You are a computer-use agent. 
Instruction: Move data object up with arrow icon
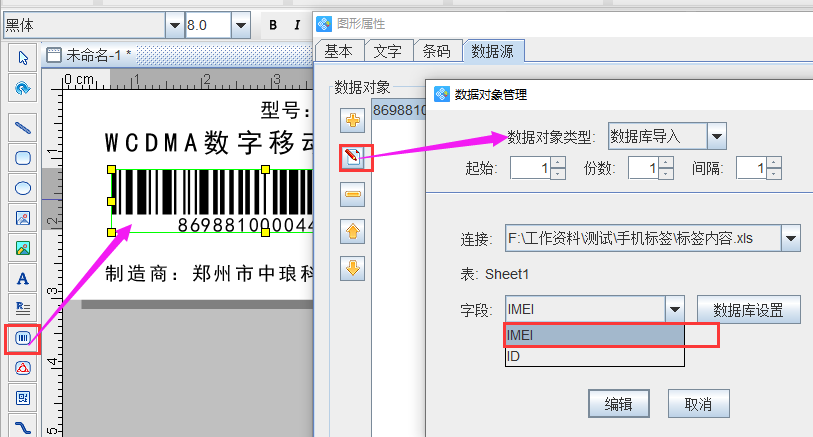tap(353, 232)
